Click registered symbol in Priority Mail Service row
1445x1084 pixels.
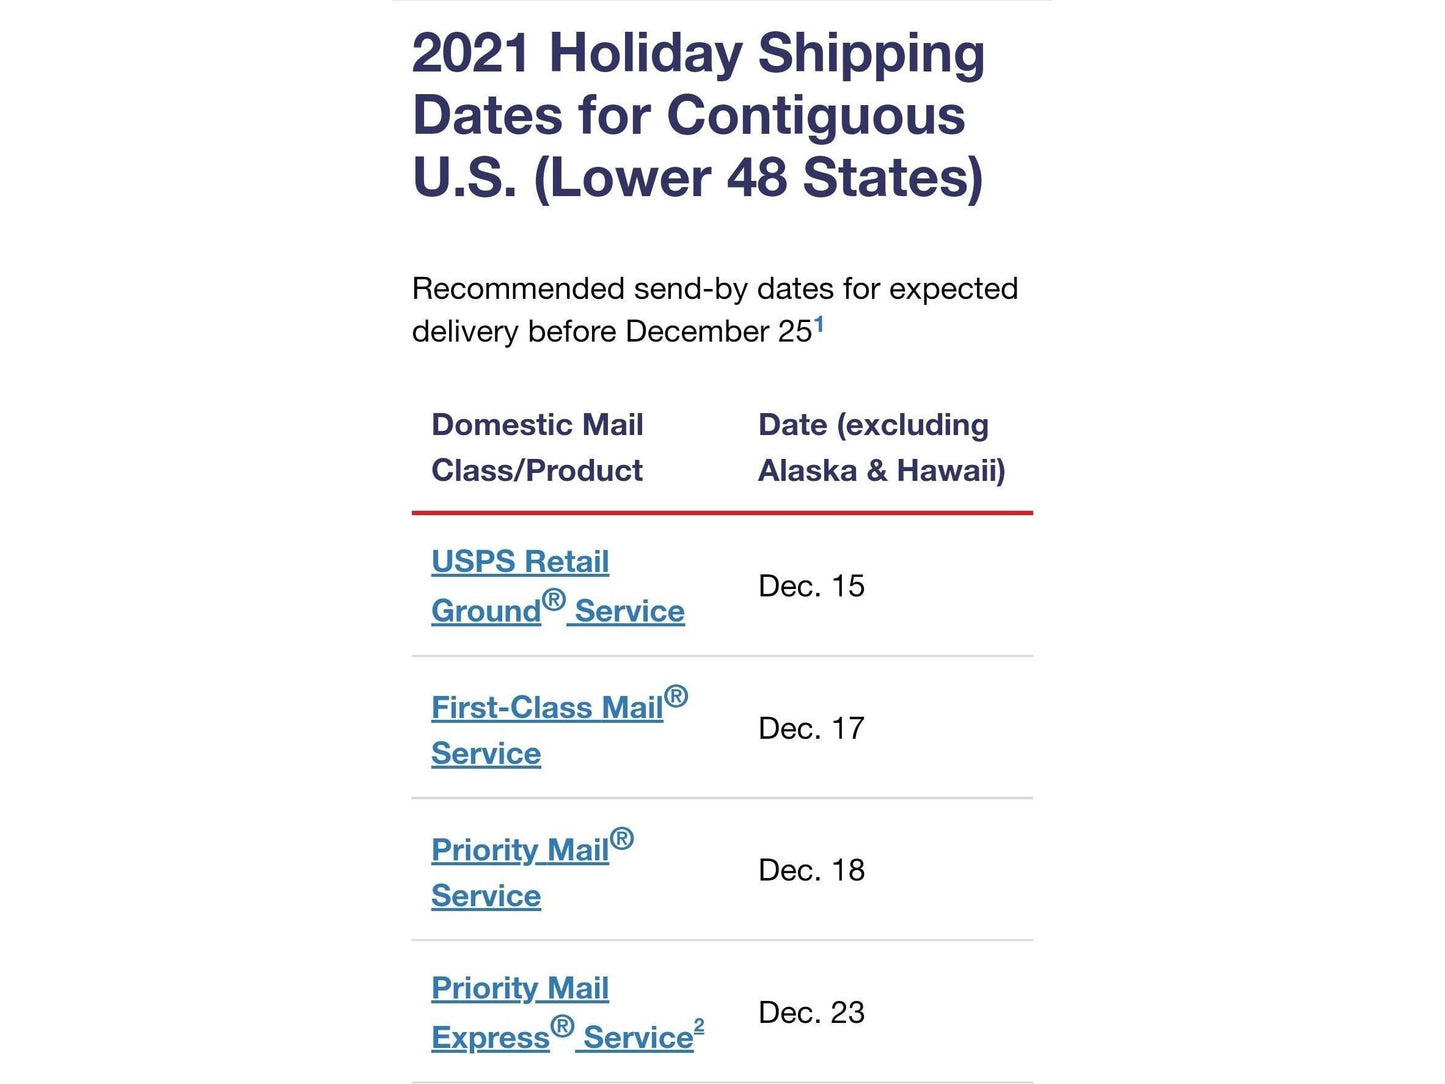622,838
